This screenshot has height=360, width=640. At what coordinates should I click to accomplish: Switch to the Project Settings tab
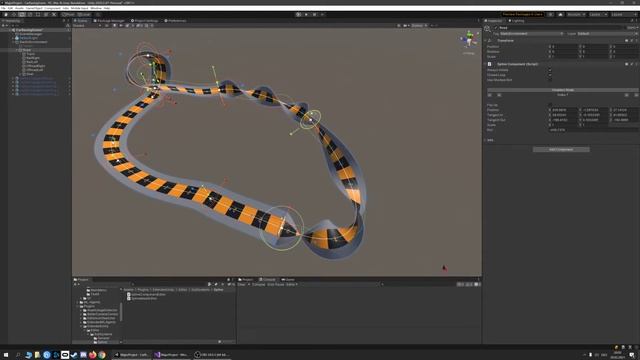click(144, 20)
